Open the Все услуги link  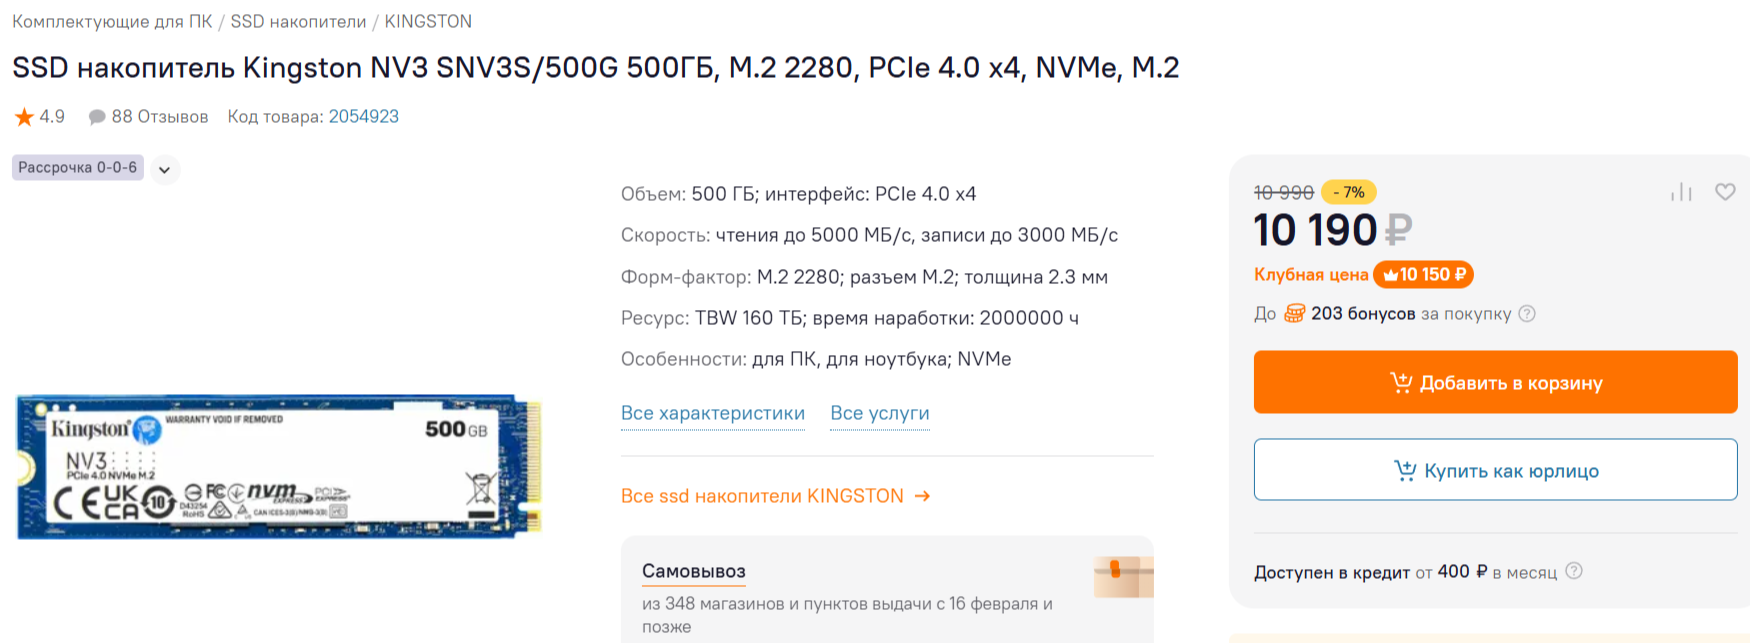click(x=880, y=413)
